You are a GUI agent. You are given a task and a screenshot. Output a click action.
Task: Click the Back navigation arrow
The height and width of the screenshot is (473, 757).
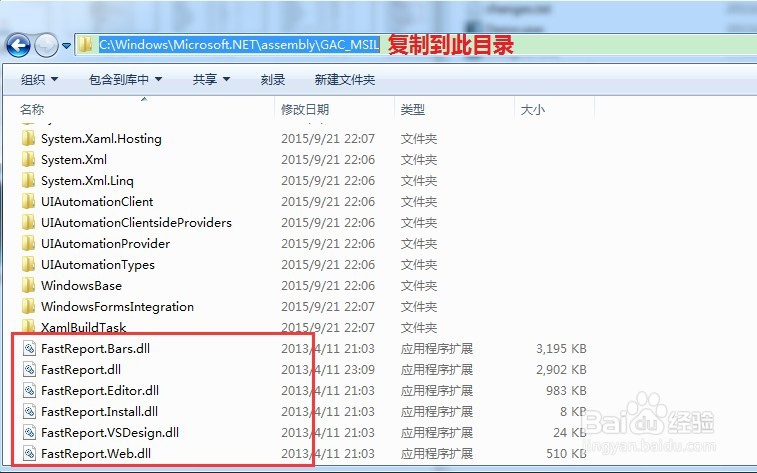point(18,46)
